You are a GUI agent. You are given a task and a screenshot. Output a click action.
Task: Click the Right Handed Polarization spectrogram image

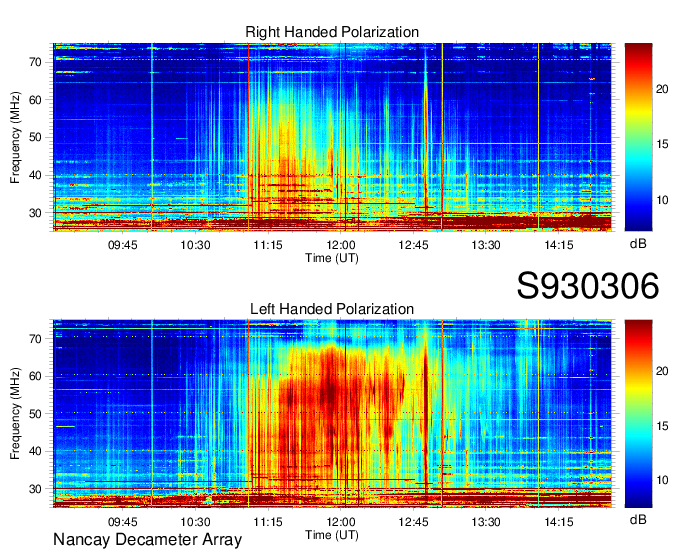click(x=332, y=137)
